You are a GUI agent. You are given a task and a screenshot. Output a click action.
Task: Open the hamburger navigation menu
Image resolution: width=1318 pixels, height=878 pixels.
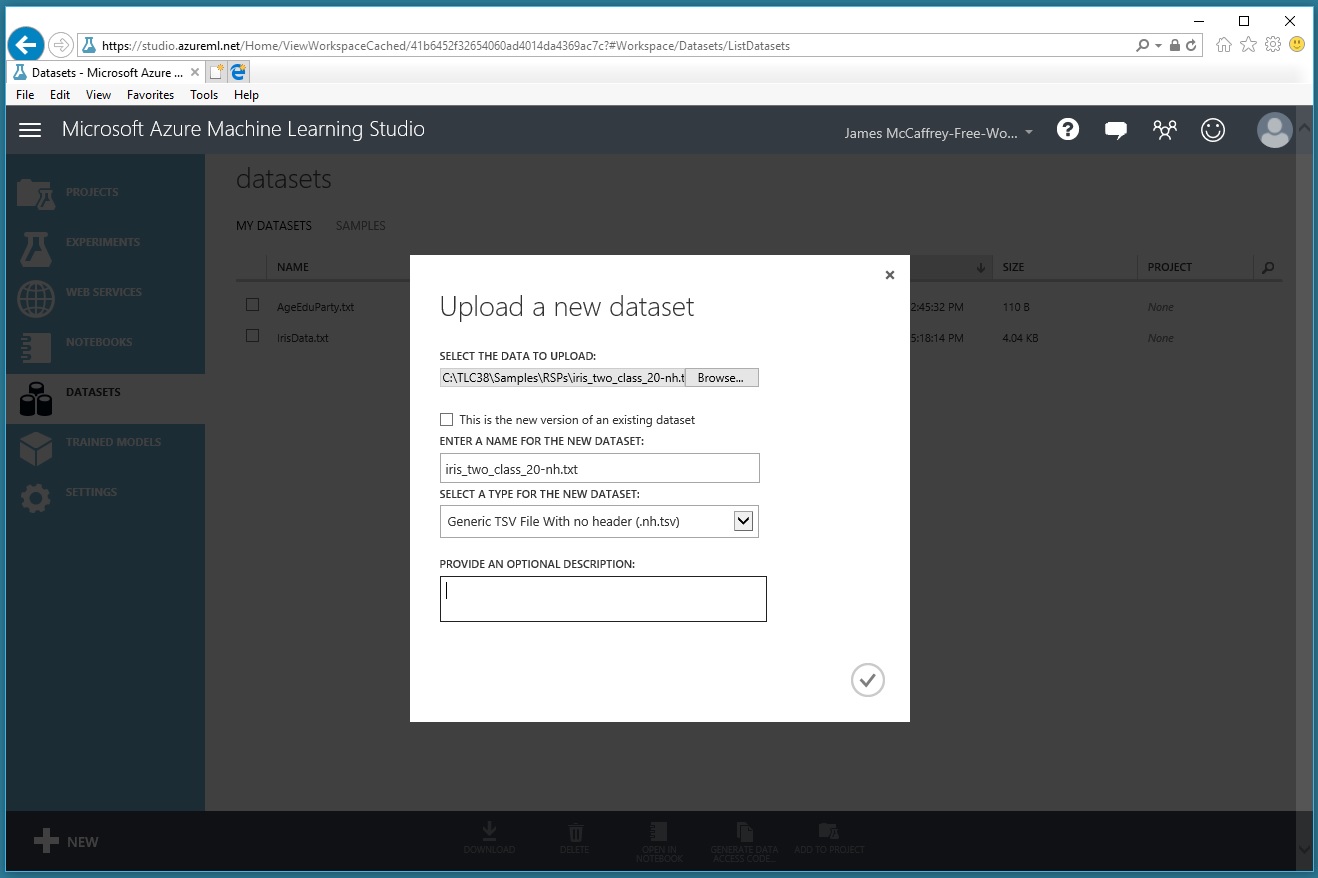pos(30,130)
